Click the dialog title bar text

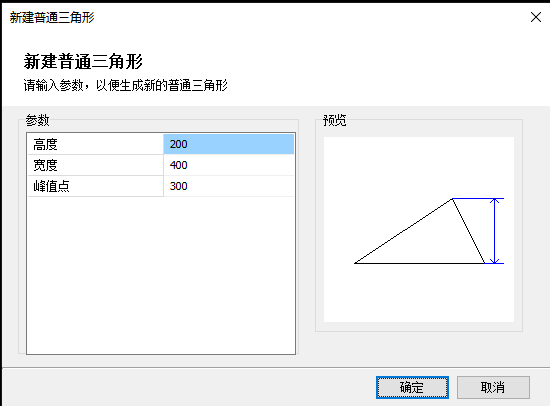pyautogui.click(x=52, y=17)
